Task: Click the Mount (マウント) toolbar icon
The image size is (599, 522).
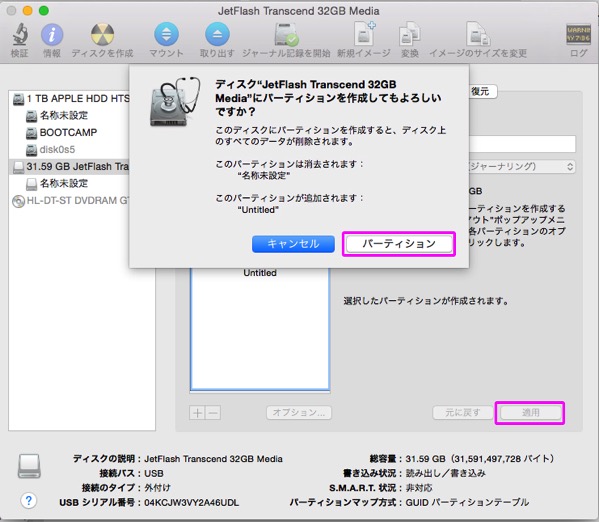Action: click(x=166, y=34)
